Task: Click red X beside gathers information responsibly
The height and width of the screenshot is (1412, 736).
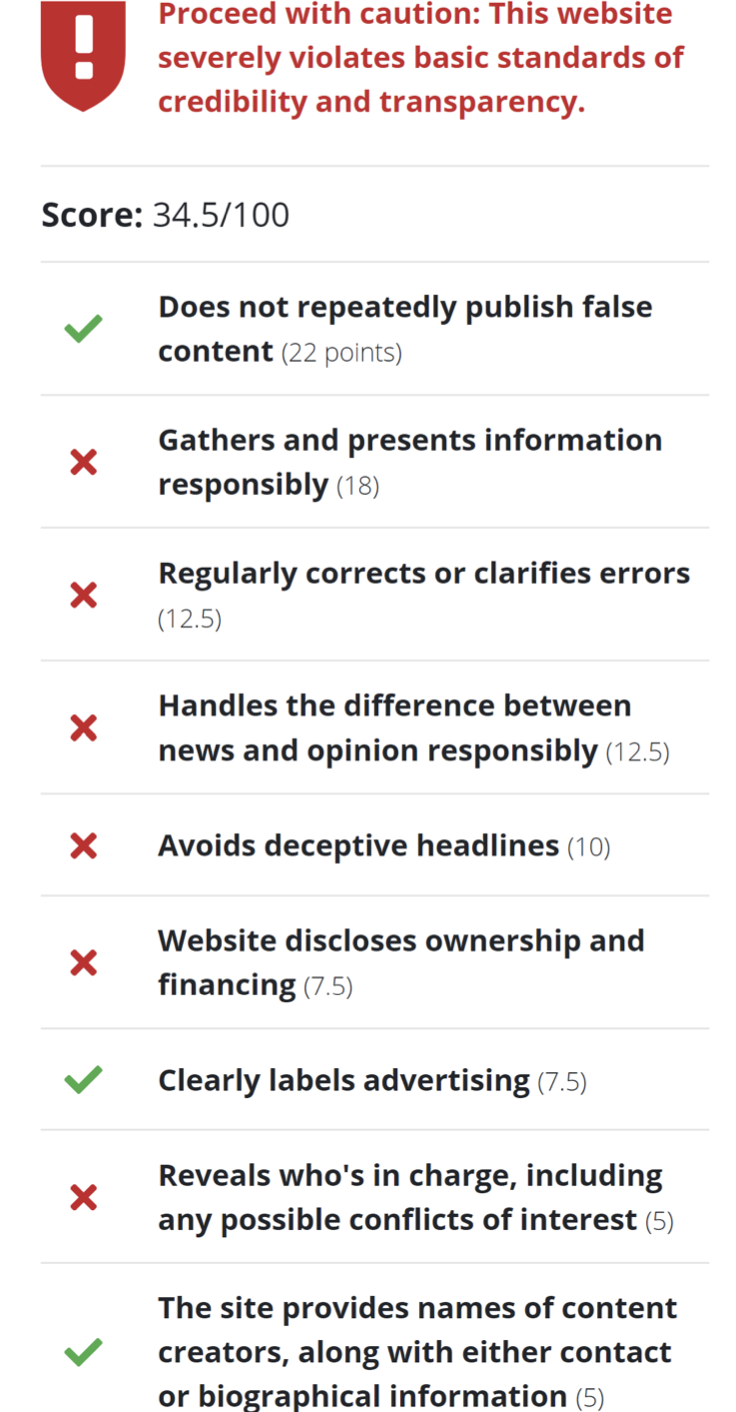Action: click(x=83, y=462)
